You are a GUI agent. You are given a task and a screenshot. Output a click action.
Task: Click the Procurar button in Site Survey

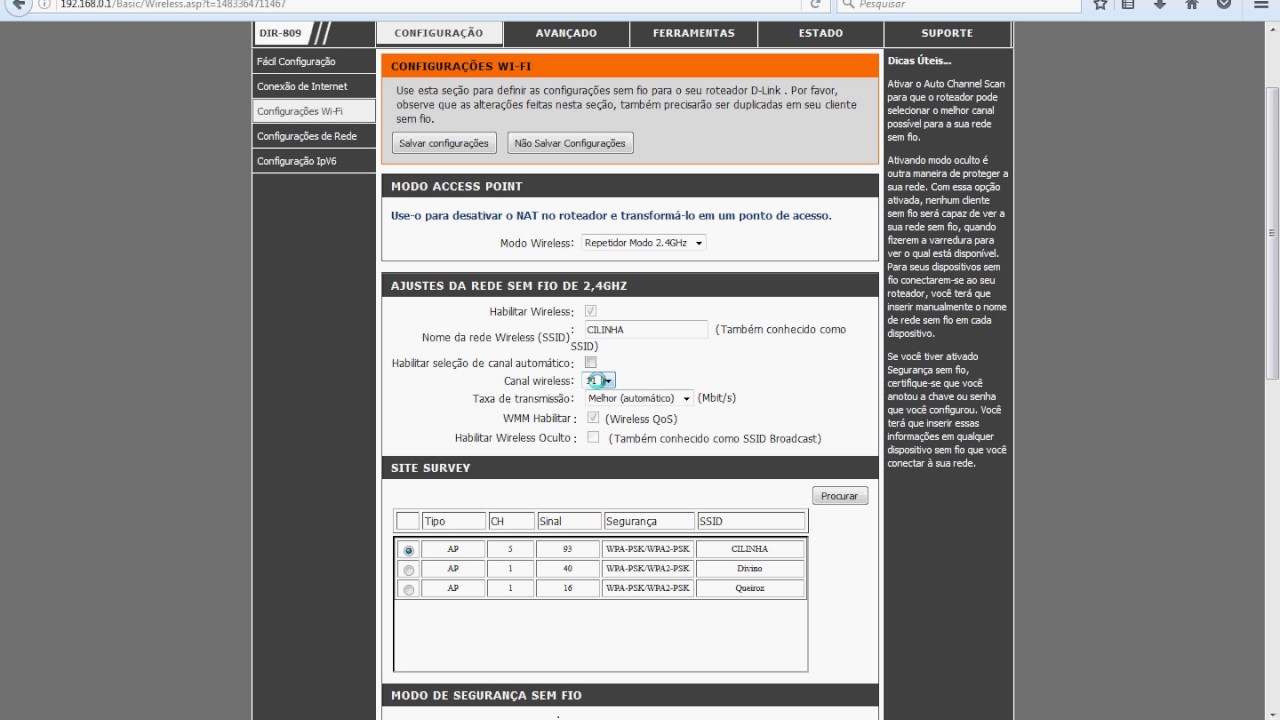point(840,496)
